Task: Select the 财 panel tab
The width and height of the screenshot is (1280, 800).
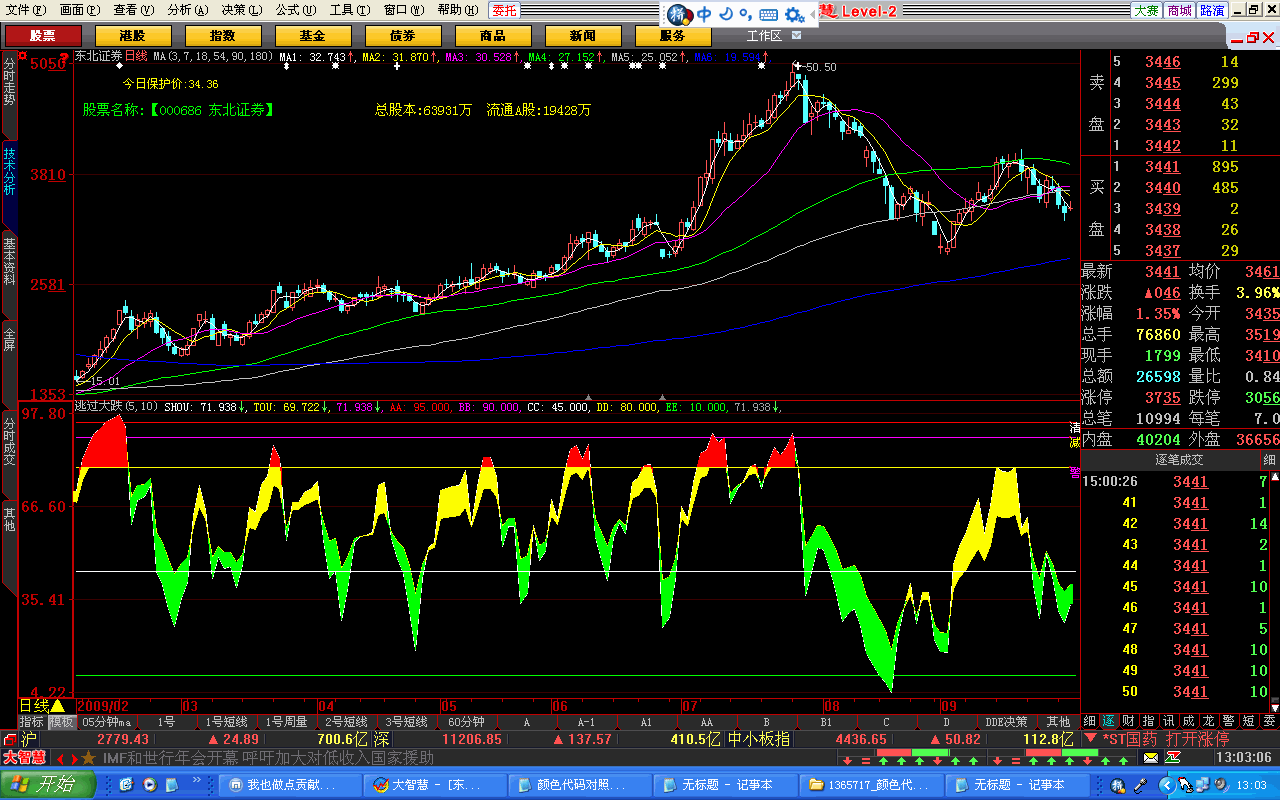Action: tap(1128, 721)
